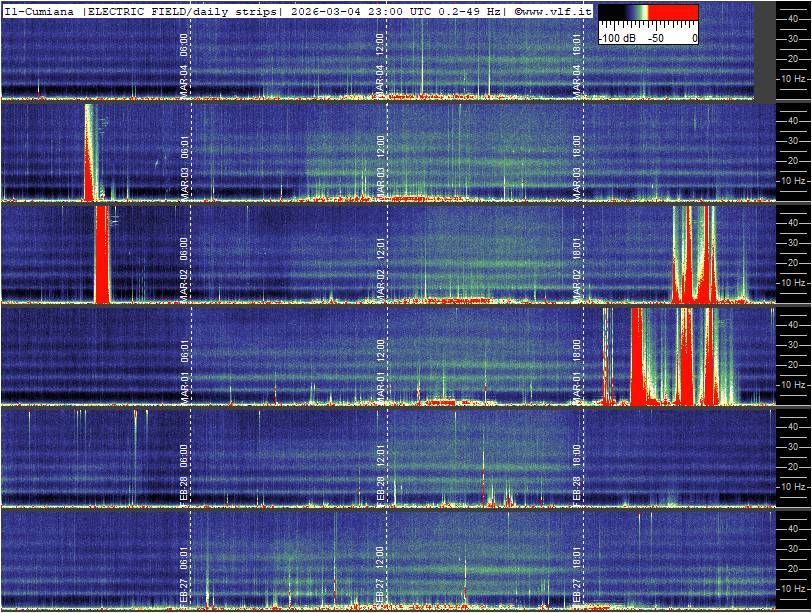
Task: Open the www.vlf.it link in header
Action: click(x=553, y=11)
